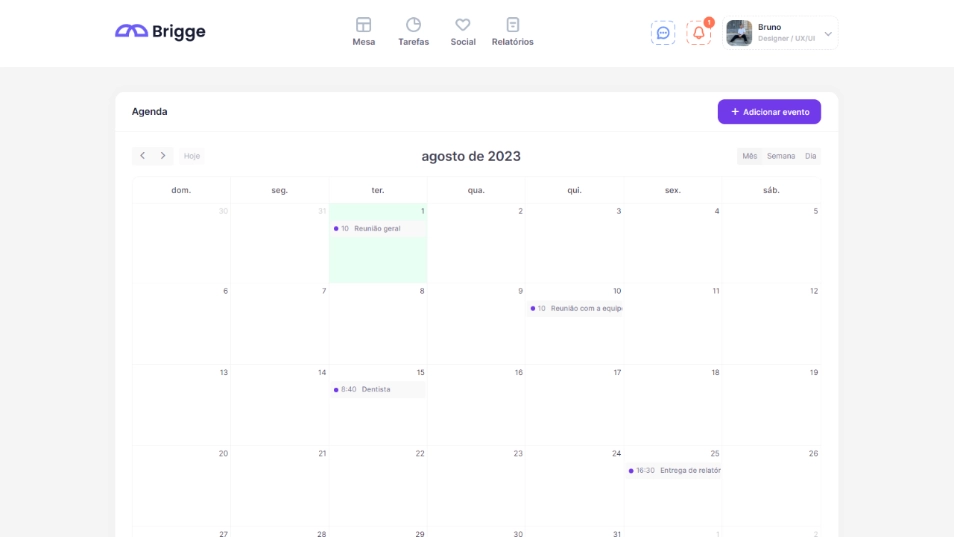Switch calendar to Semana view
954x537 pixels.
tap(781, 156)
